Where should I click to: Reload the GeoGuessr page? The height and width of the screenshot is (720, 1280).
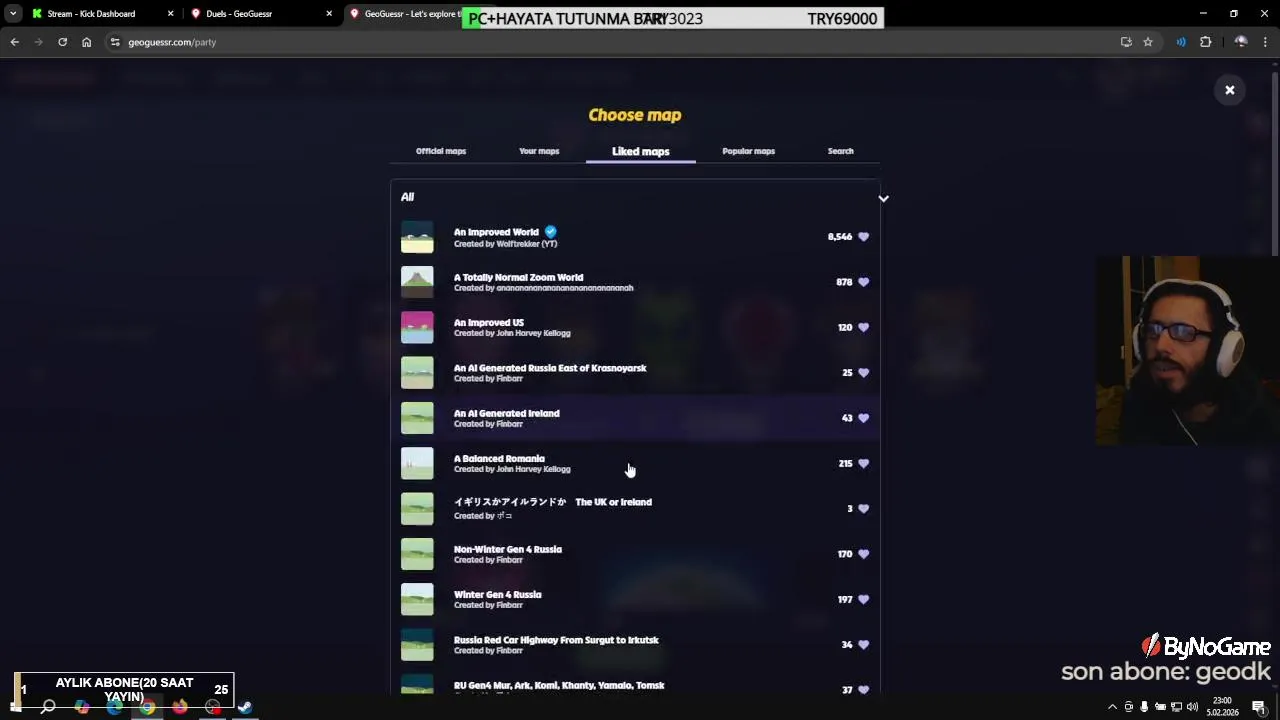pyautogui.click(x=62, y=42)
